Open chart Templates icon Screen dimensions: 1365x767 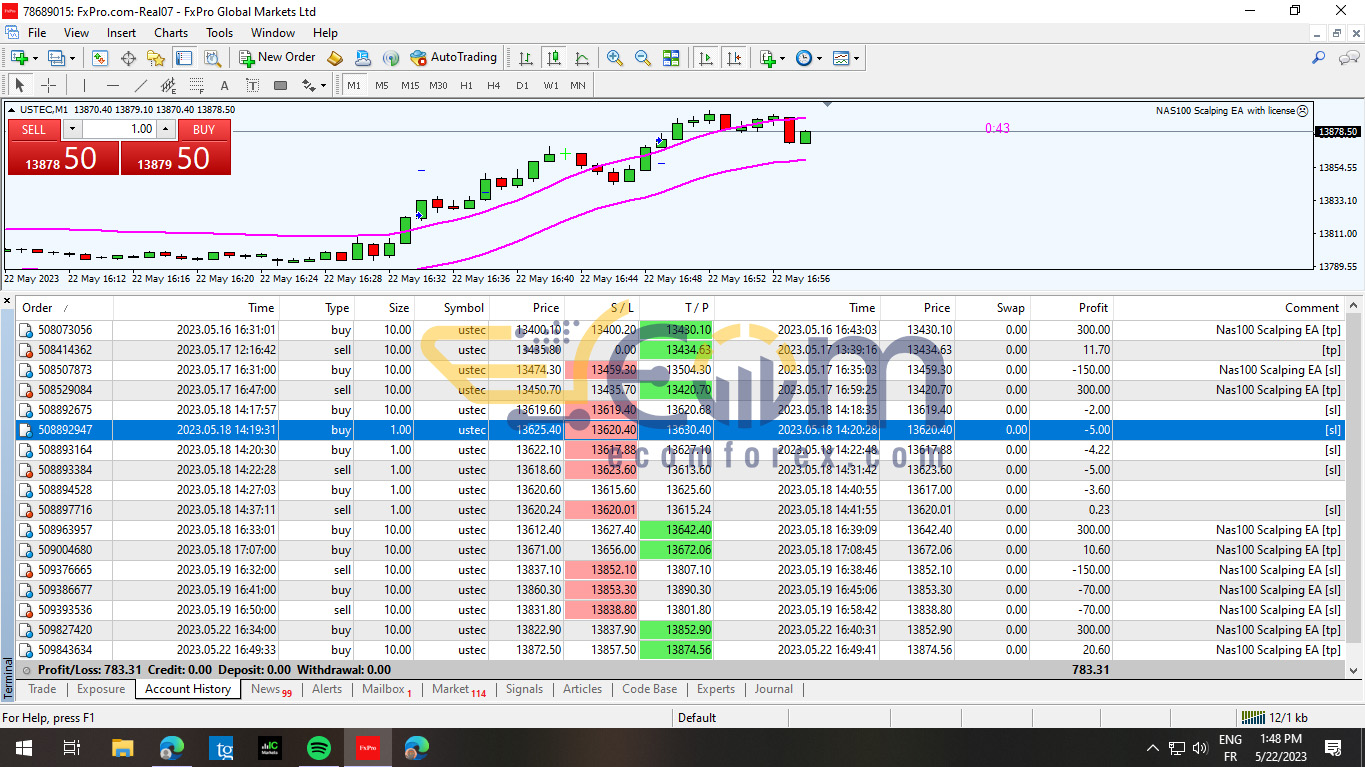[841, 58]
